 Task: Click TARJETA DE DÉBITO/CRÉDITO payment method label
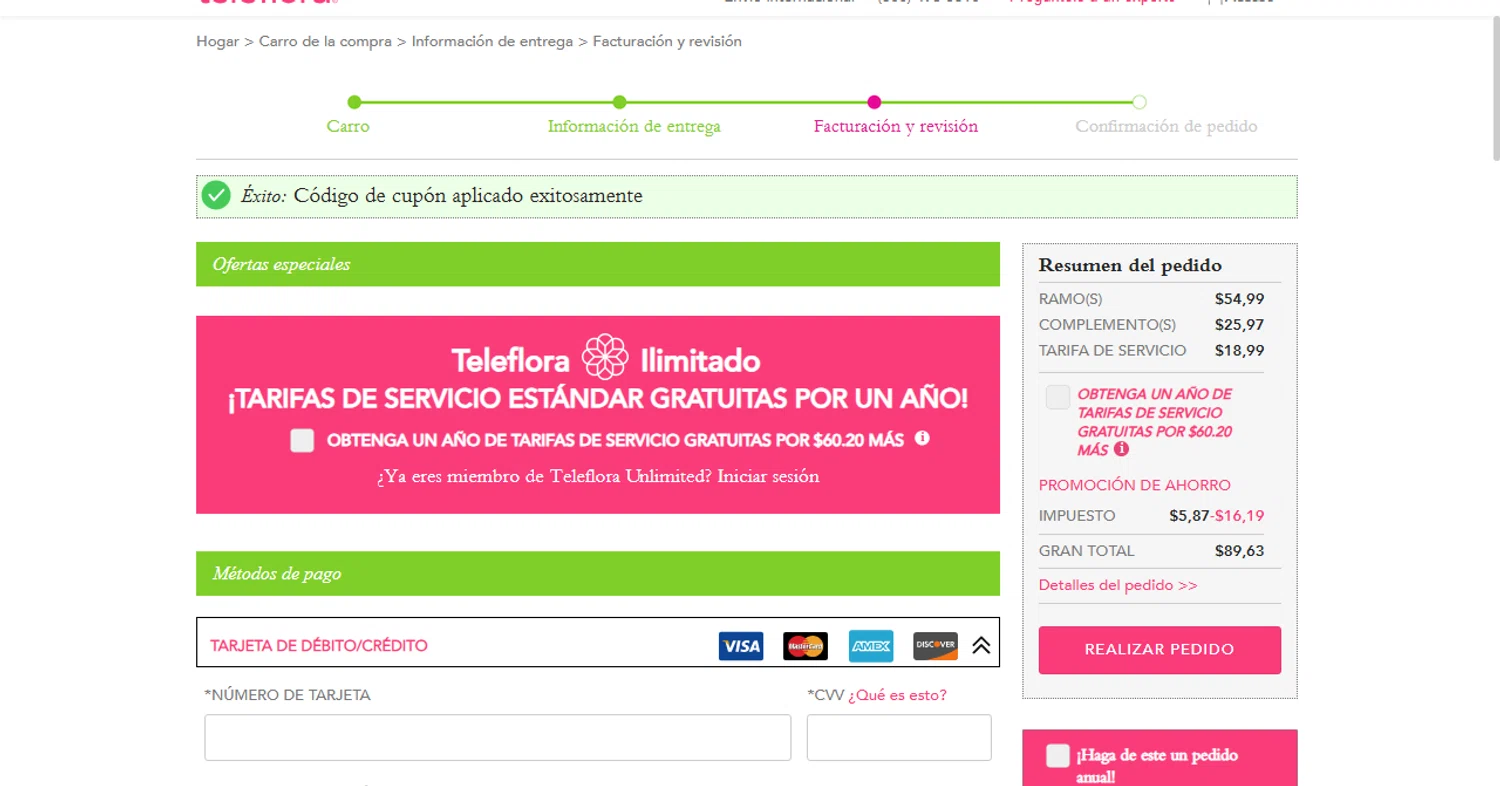pyautogui.click(x=319, y=646)
